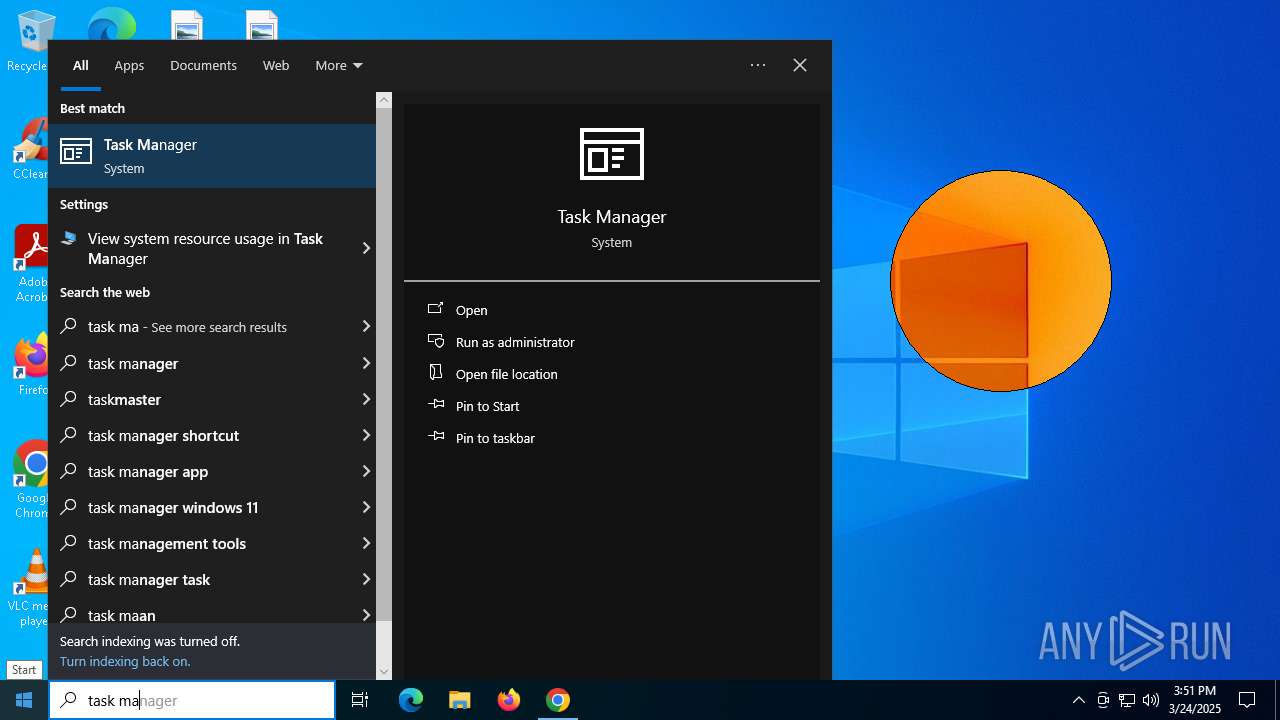This screenshot has height=720, width=1280.
Task: Click the large Task Manager preview icon
Action: pyautogui.click(x=612, y=154)
